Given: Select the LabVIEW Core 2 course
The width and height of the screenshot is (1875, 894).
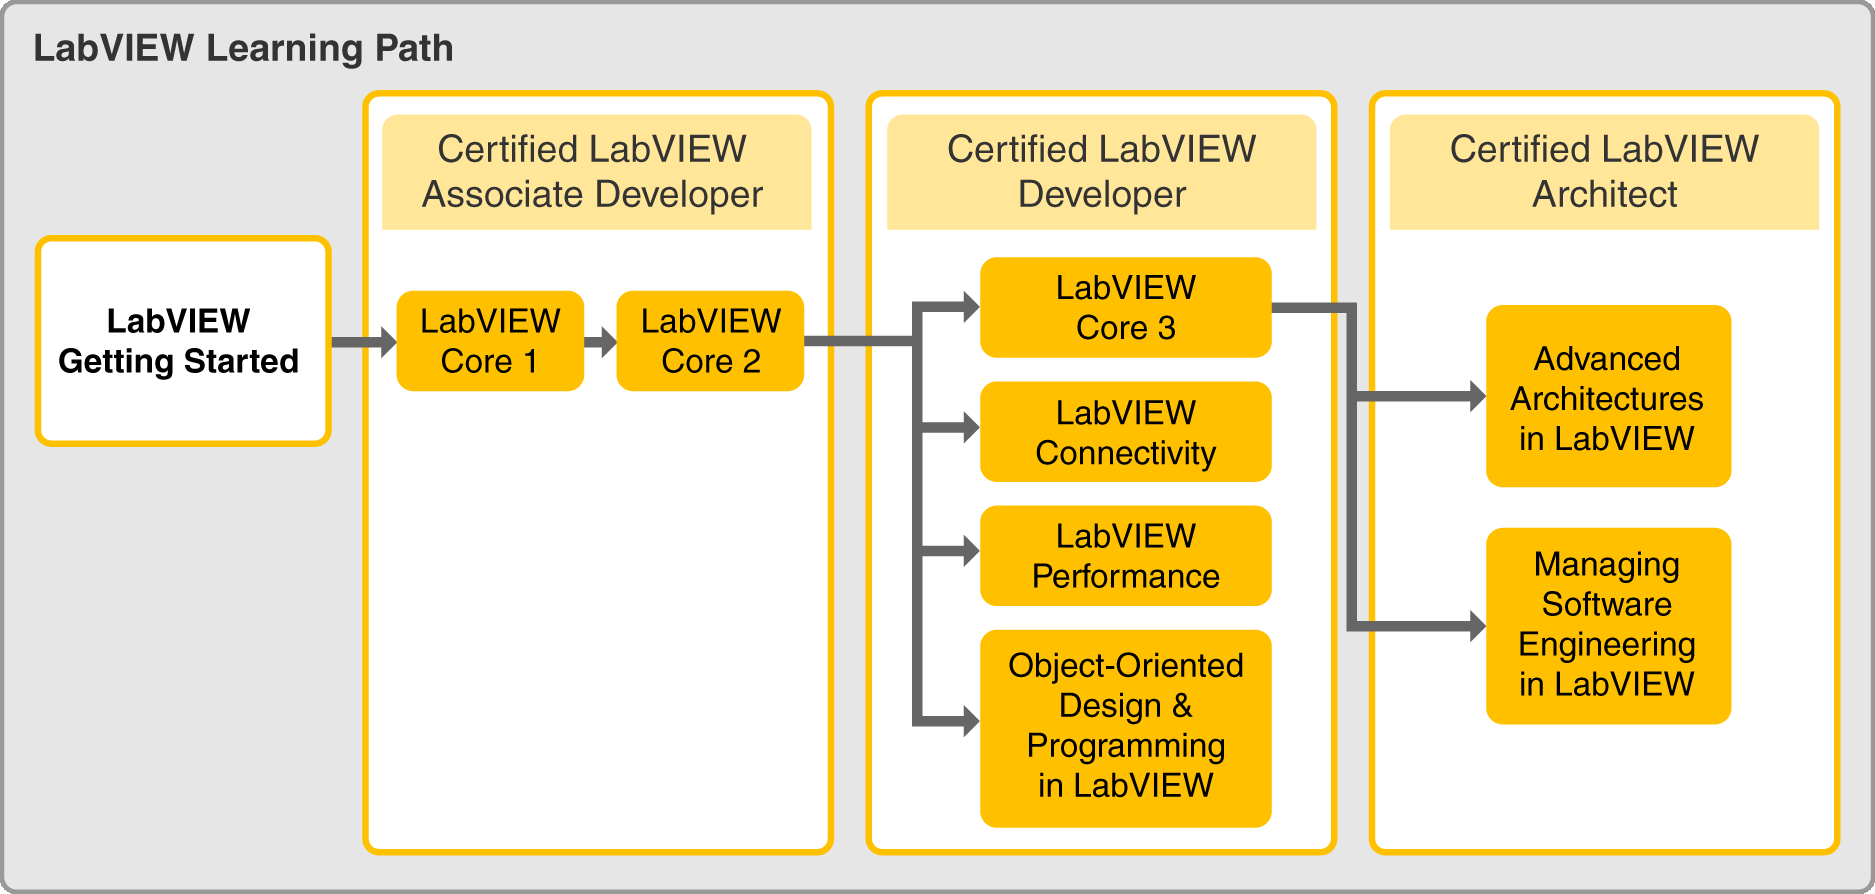Looking at the screenshot, I should [710, 341].
